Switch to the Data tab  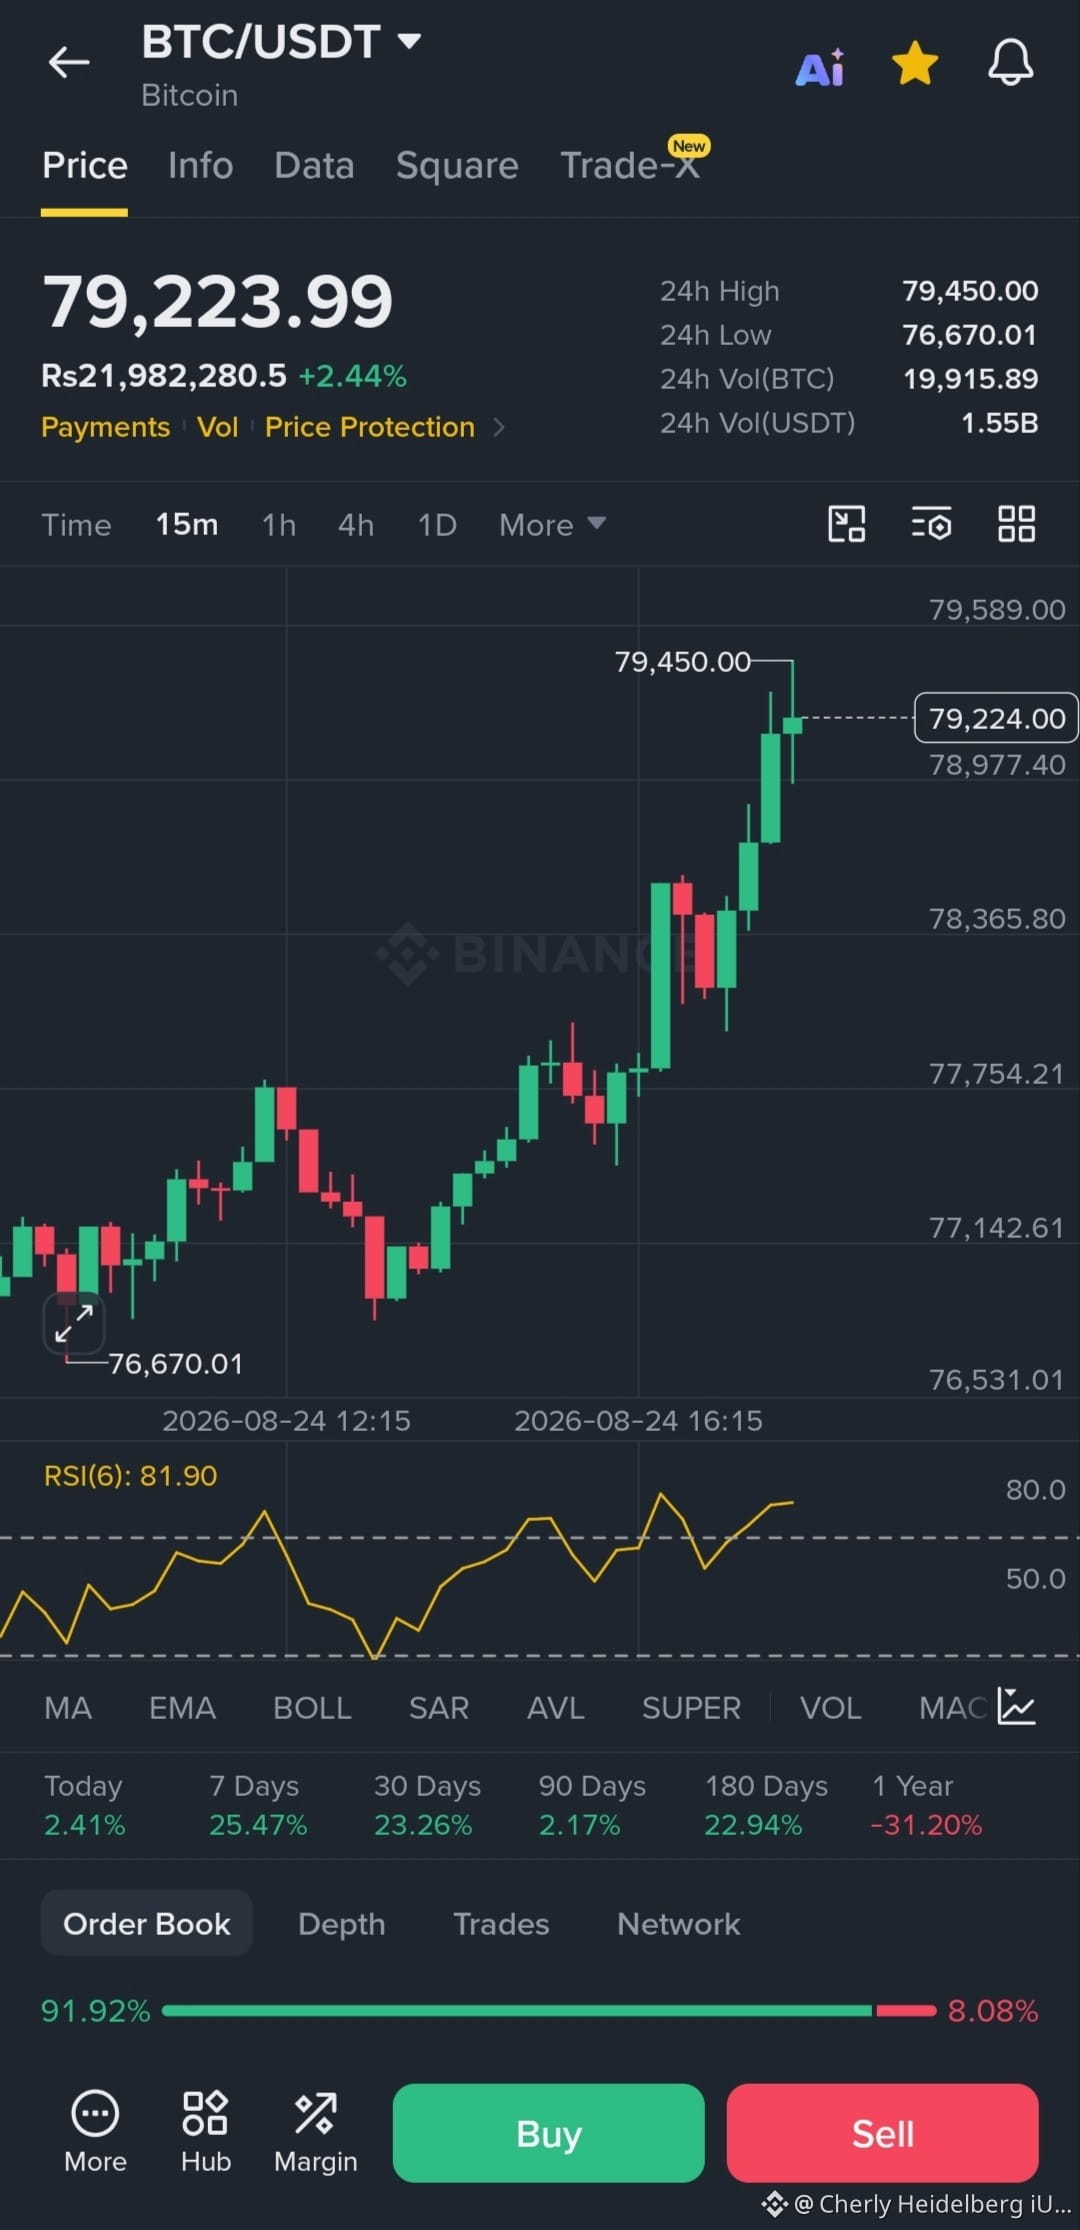tap(314, 165)
